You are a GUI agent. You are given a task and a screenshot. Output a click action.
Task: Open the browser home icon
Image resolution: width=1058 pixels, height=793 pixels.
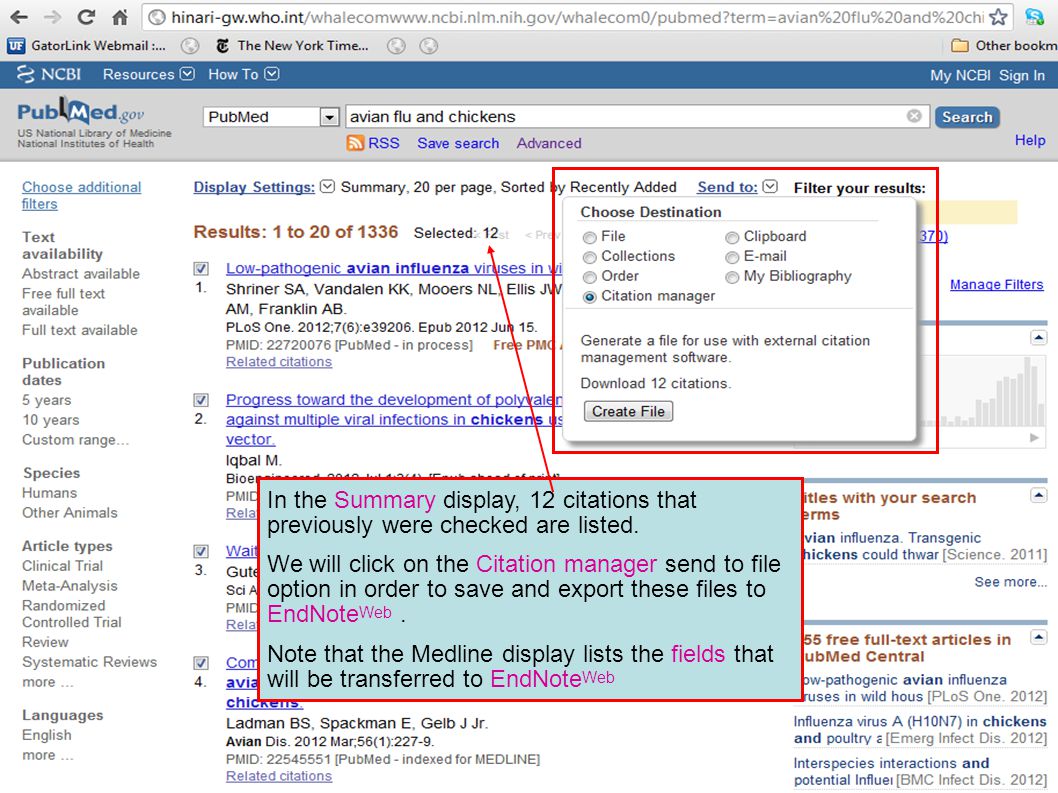point(120,17)
